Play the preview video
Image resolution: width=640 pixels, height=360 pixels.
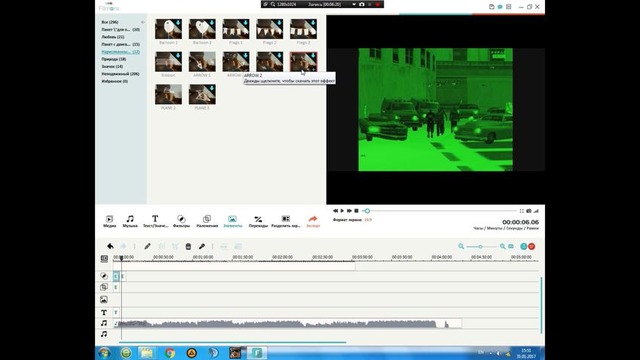click(342, 211)
